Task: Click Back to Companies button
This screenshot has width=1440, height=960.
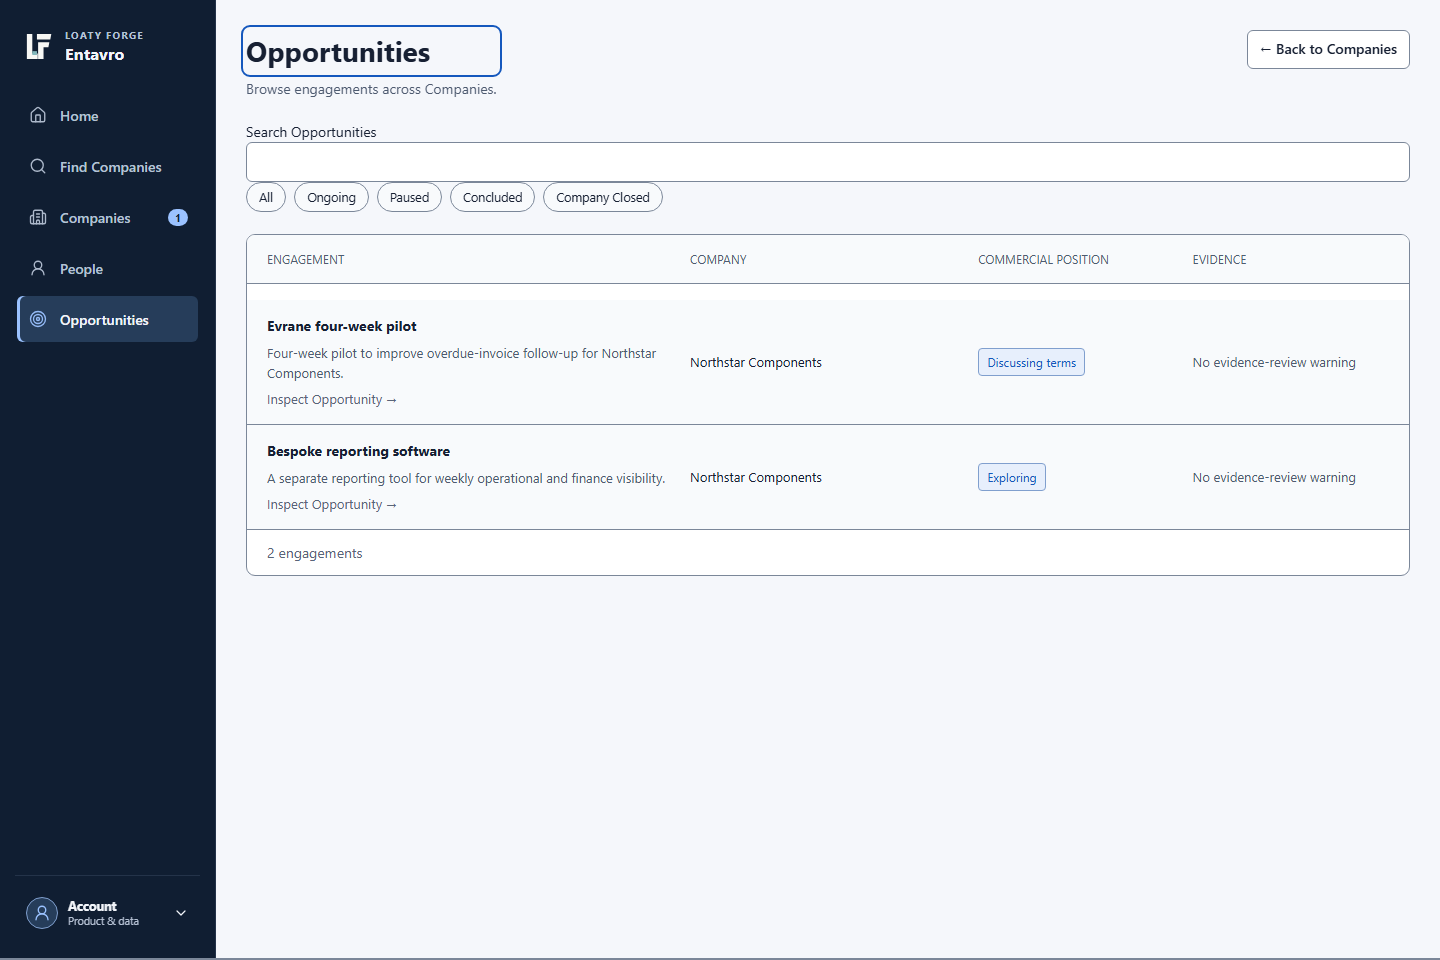Action: pos(1328,49)
